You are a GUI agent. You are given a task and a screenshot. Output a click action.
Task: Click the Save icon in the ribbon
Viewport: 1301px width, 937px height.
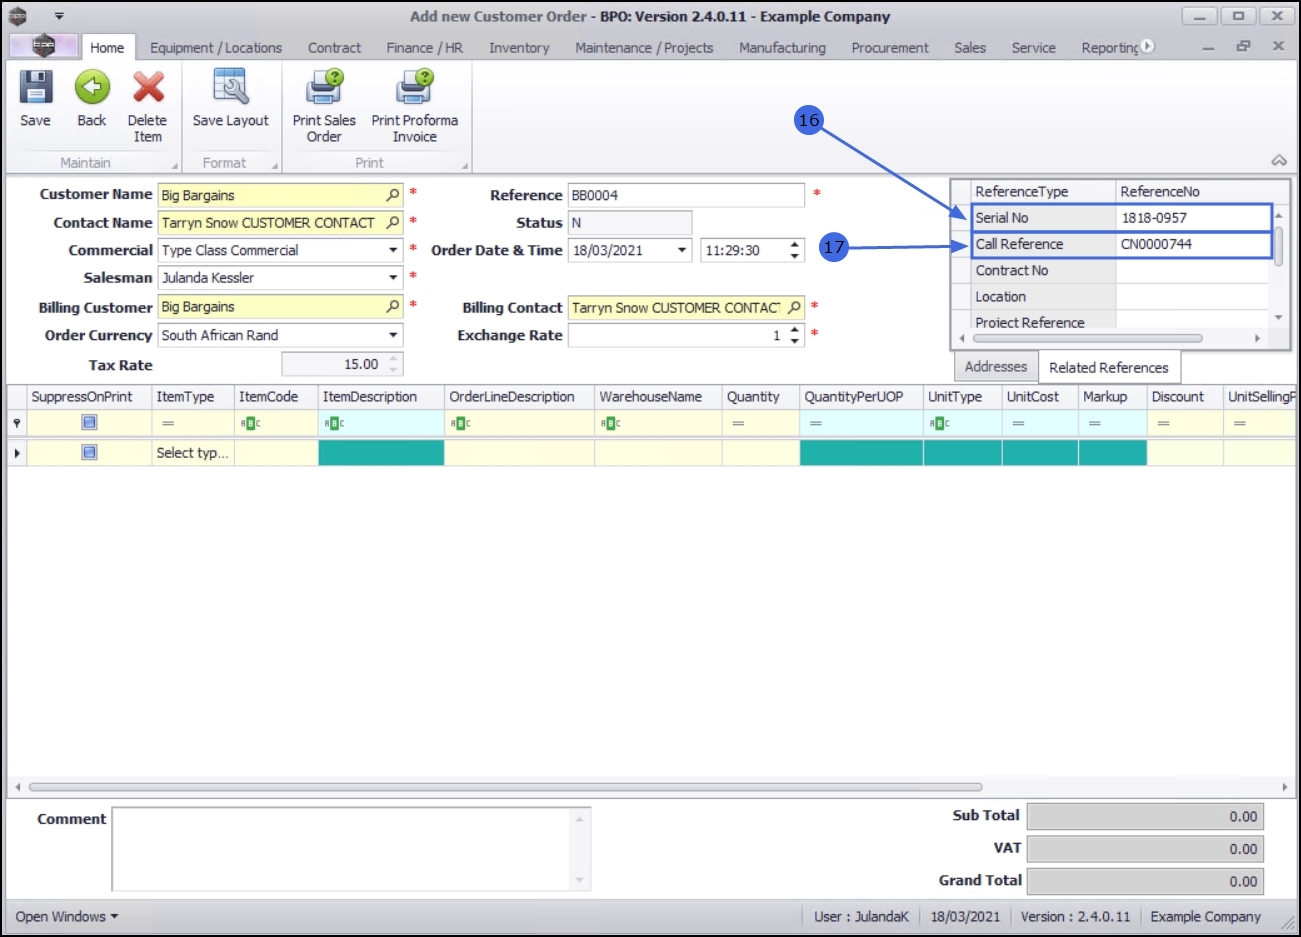tap(36, 88)
